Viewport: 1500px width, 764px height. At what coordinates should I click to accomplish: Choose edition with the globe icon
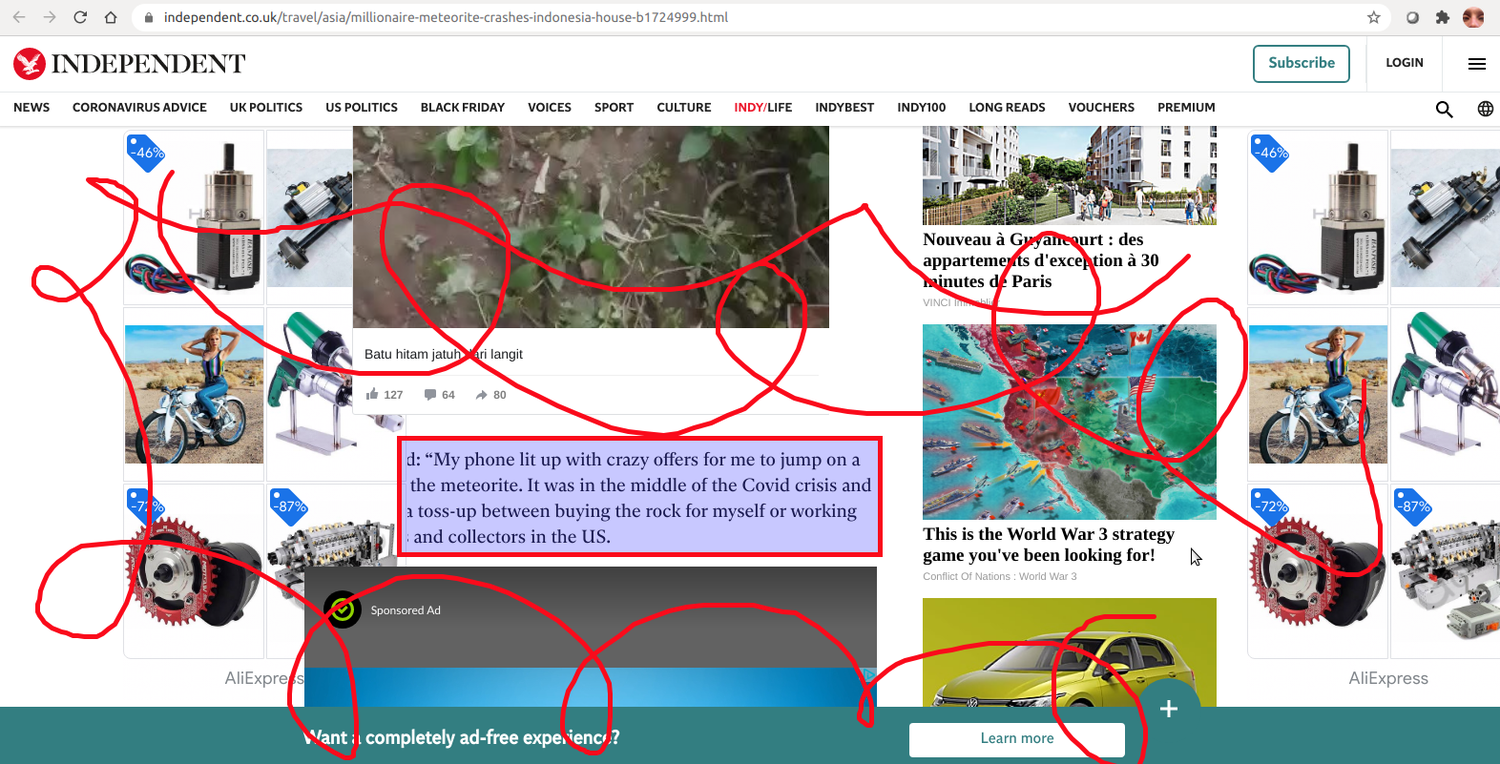tap(1485, 109)
